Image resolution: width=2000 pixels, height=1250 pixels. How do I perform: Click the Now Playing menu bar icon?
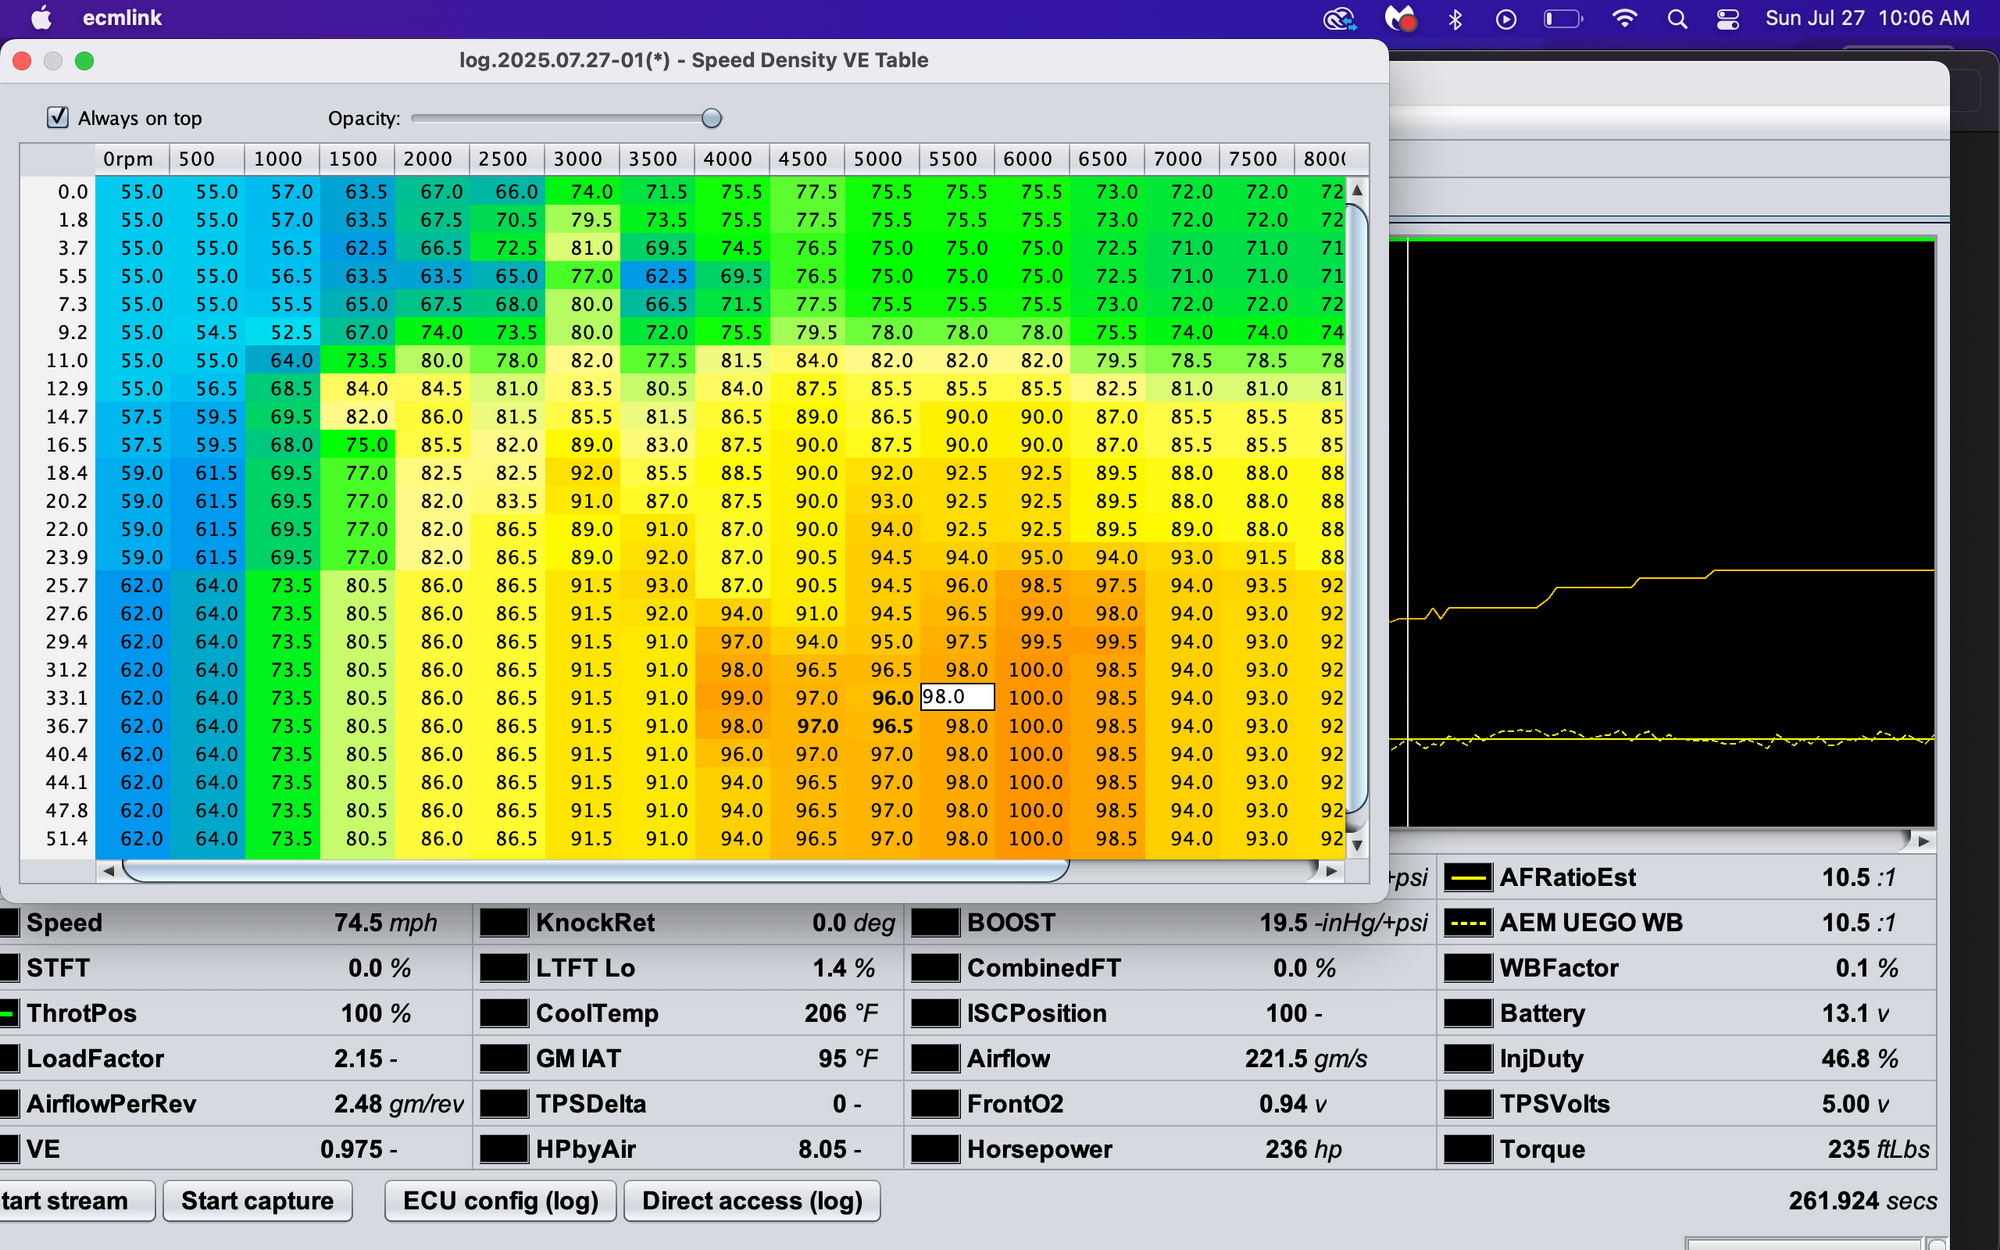pyautogui.click(x=1506, y=18)
